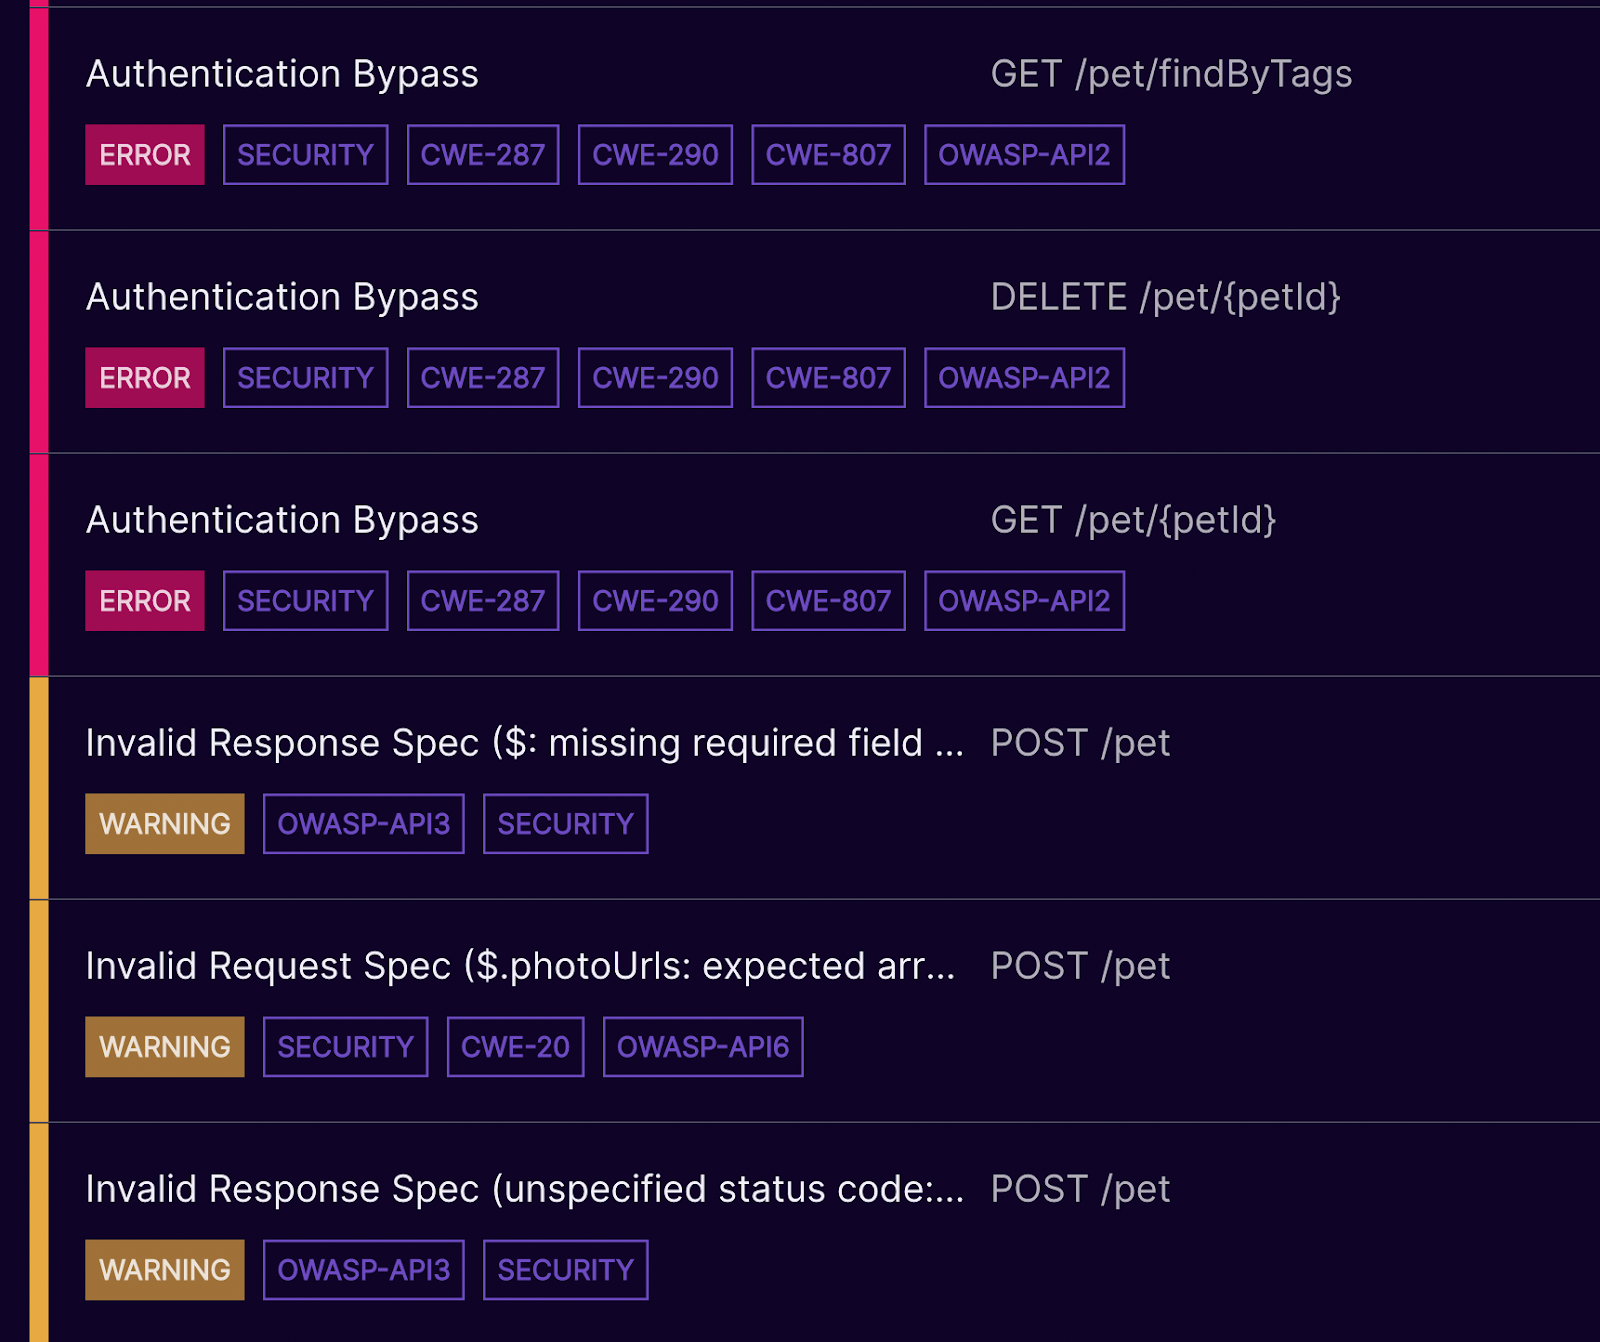1600x1342 pixels.
Task: Click WARNING badge on Invalid Request Spec finding
Action: tap(165, 1047)
